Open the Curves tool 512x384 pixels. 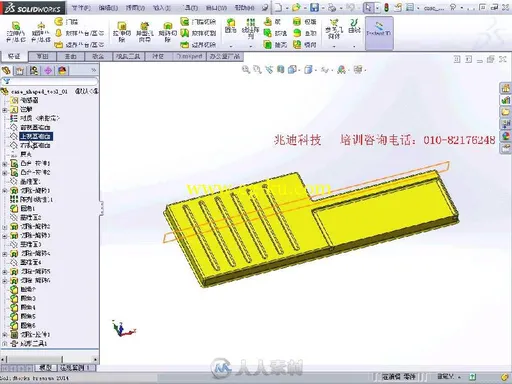(x=354, y=26)
